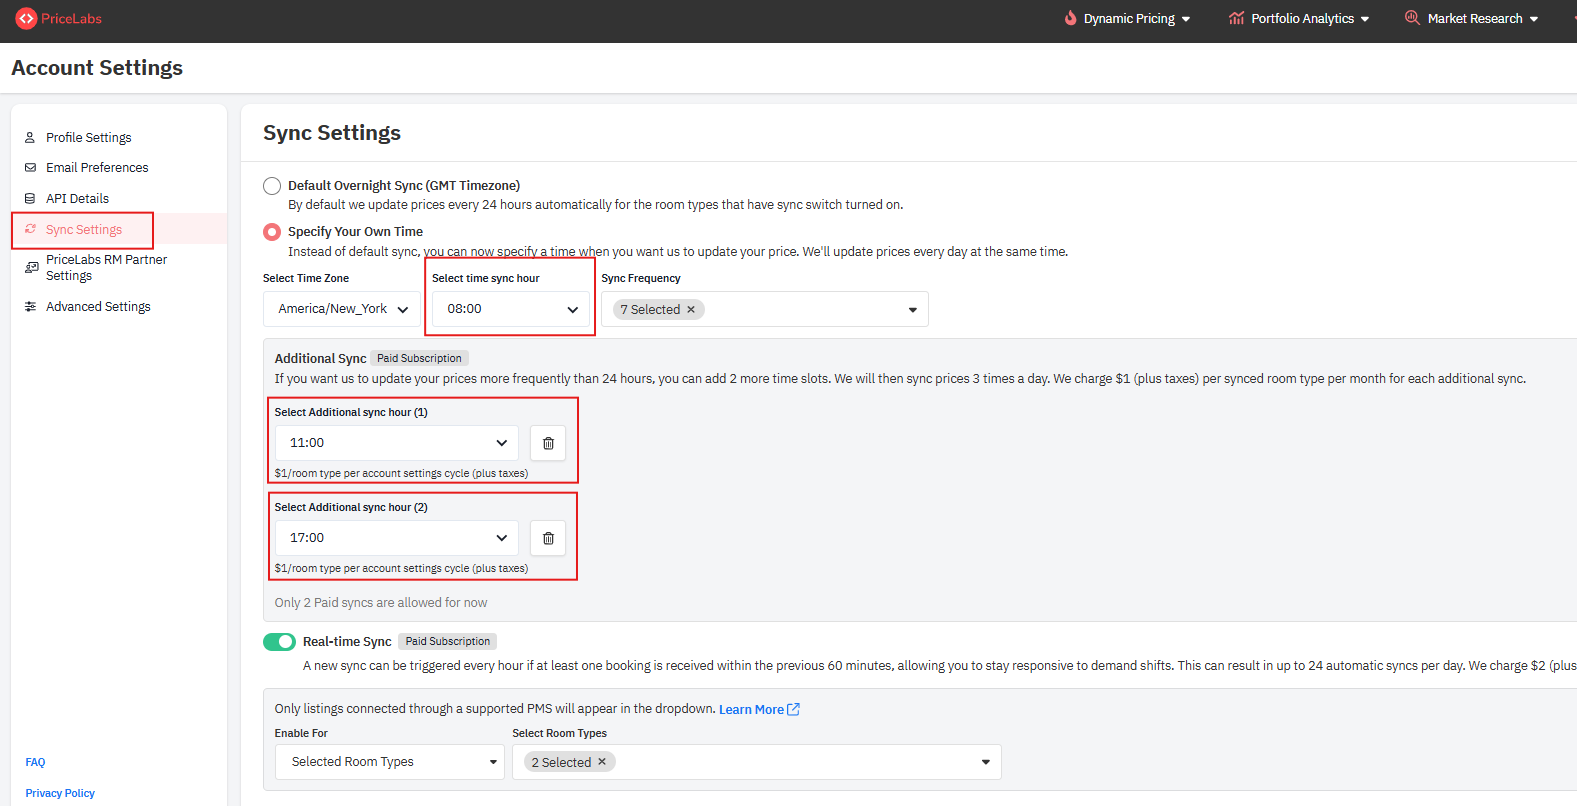Select Default Overnight Sync radio button

point(272,186)
